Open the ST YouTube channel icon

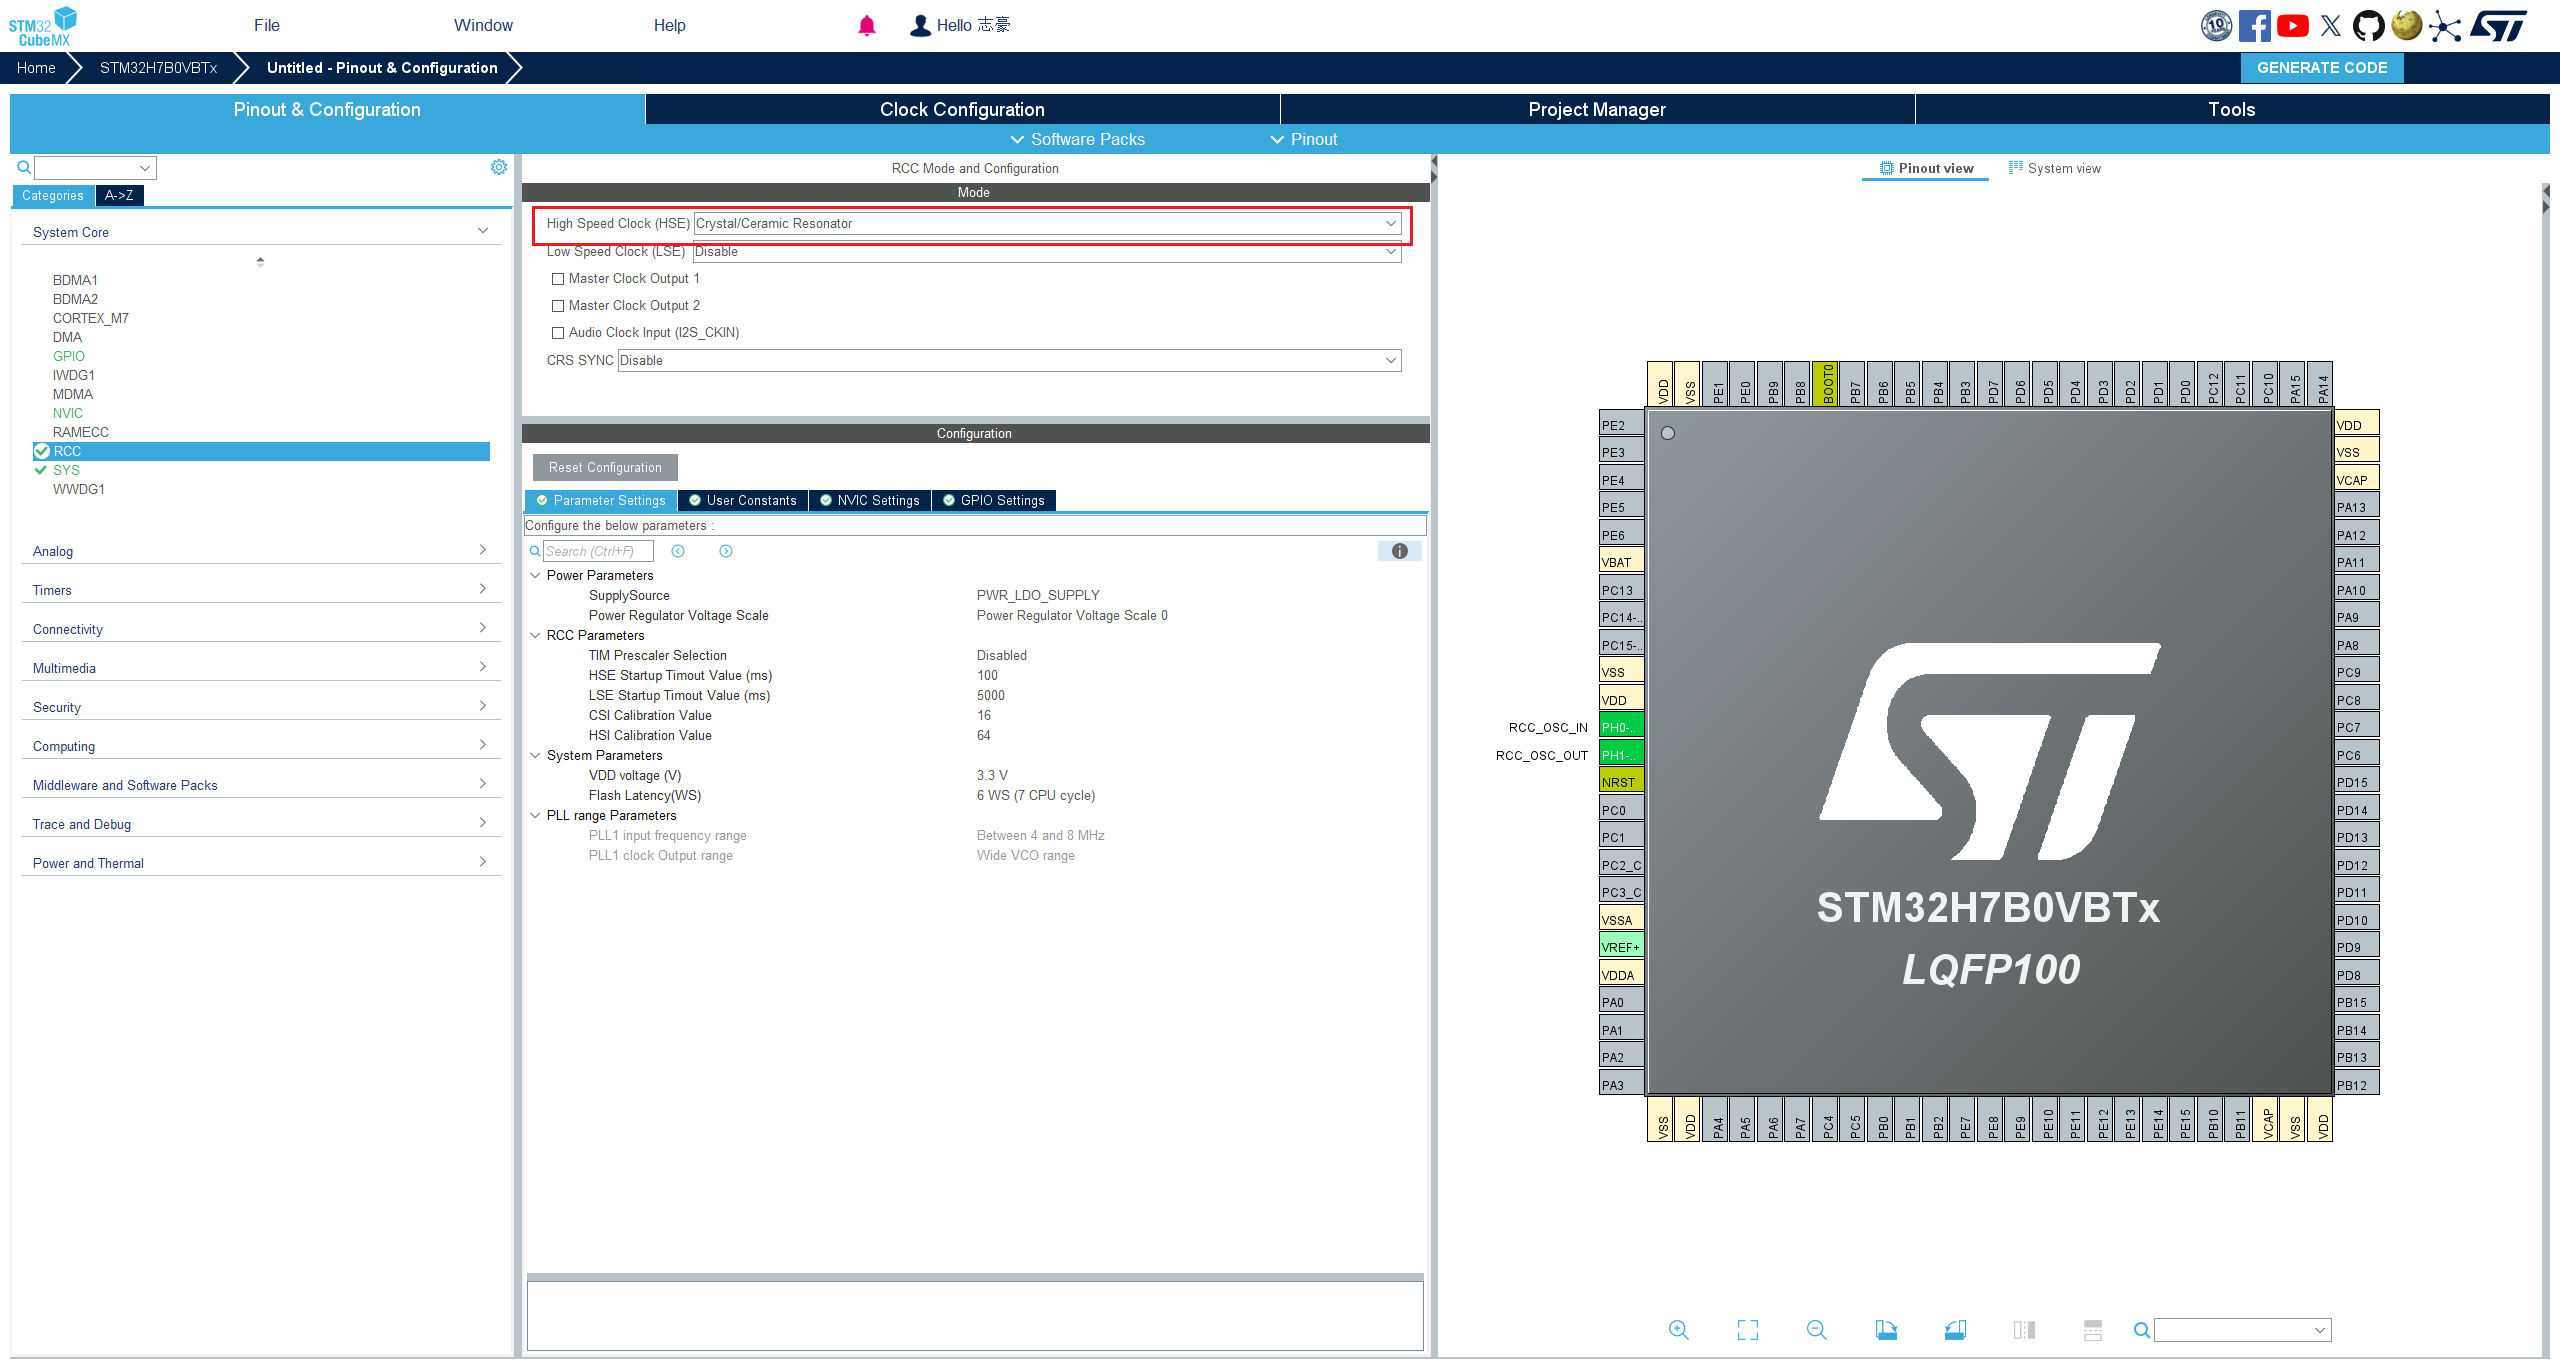click(2293, 25)
